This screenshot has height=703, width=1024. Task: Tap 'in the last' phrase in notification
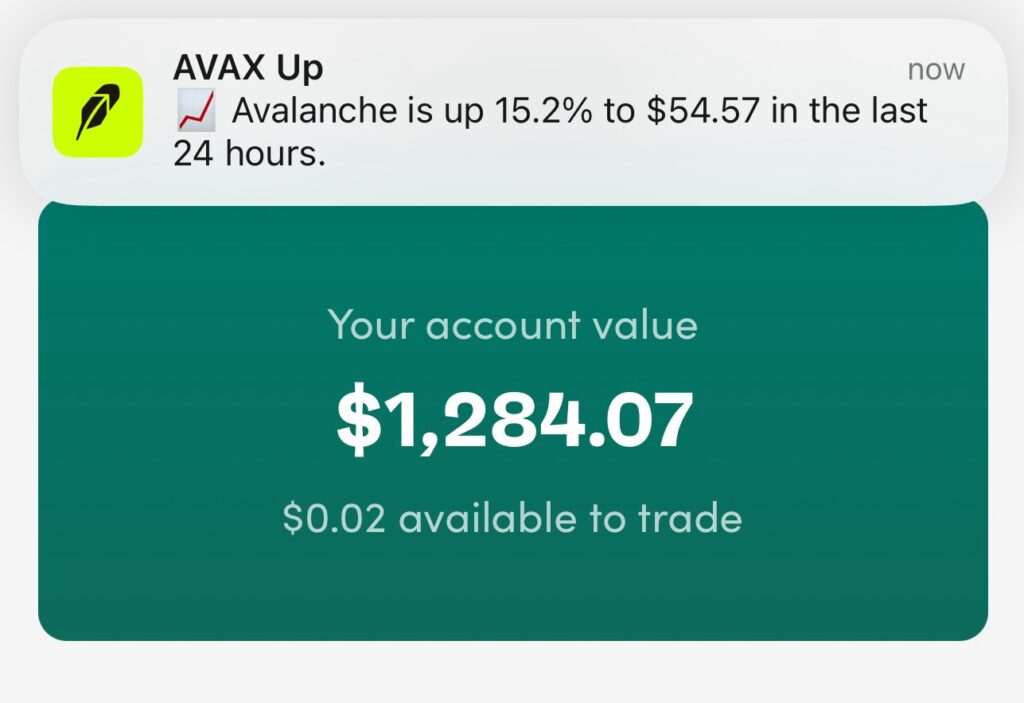[850, 110]
